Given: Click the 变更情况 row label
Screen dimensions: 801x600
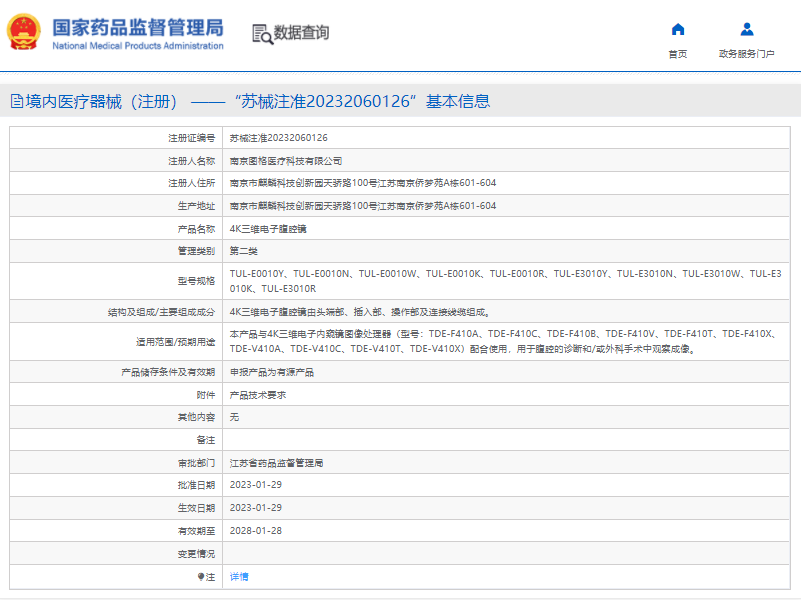Looking at the screenshot, I should [x=196, y=554].
